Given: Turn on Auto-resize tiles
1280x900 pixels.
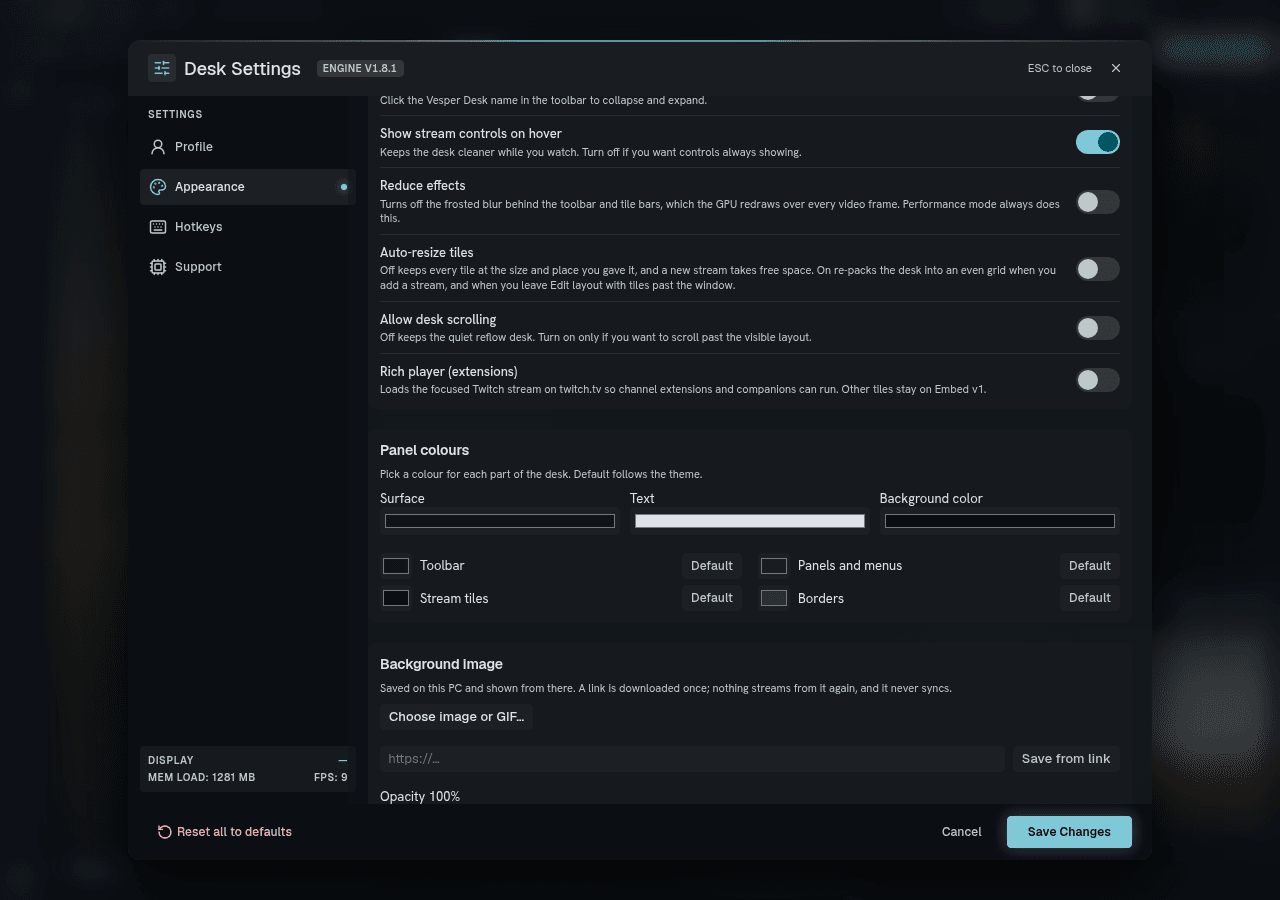Looking at the screenshot, I should tap(1098, 269).
